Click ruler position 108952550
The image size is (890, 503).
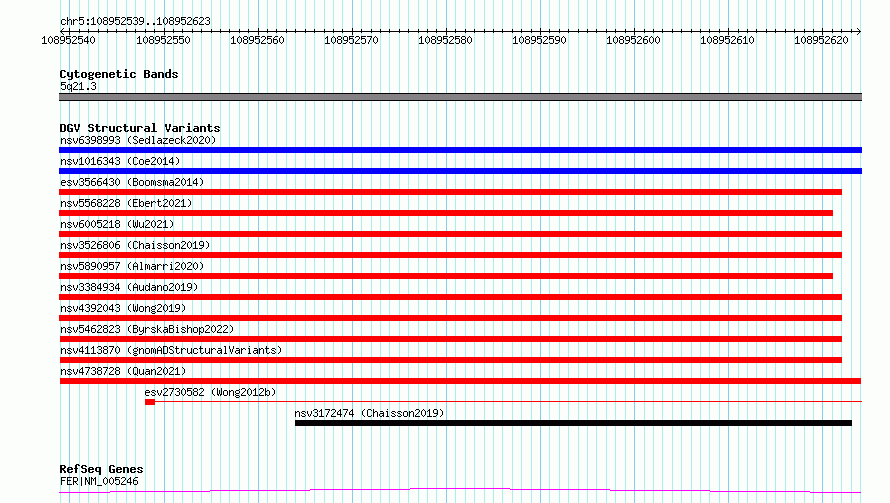(163, 40)
